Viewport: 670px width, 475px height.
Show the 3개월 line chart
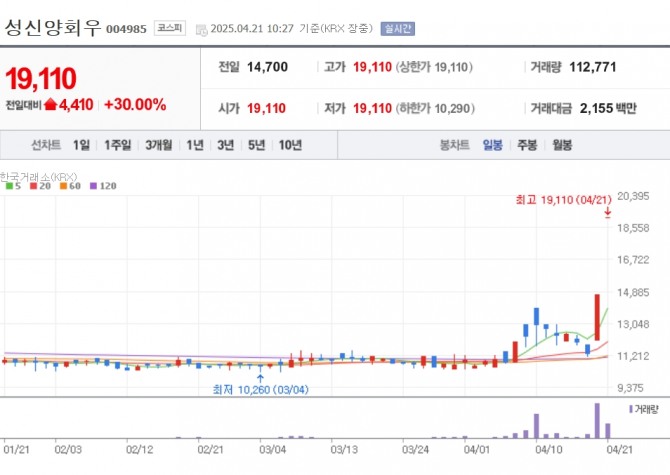point(158,145)
